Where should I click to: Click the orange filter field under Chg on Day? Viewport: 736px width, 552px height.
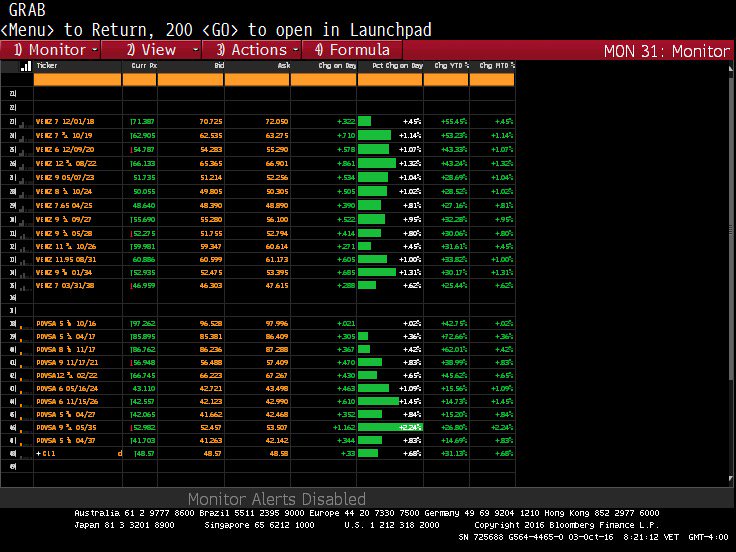(x=323, y=80)
